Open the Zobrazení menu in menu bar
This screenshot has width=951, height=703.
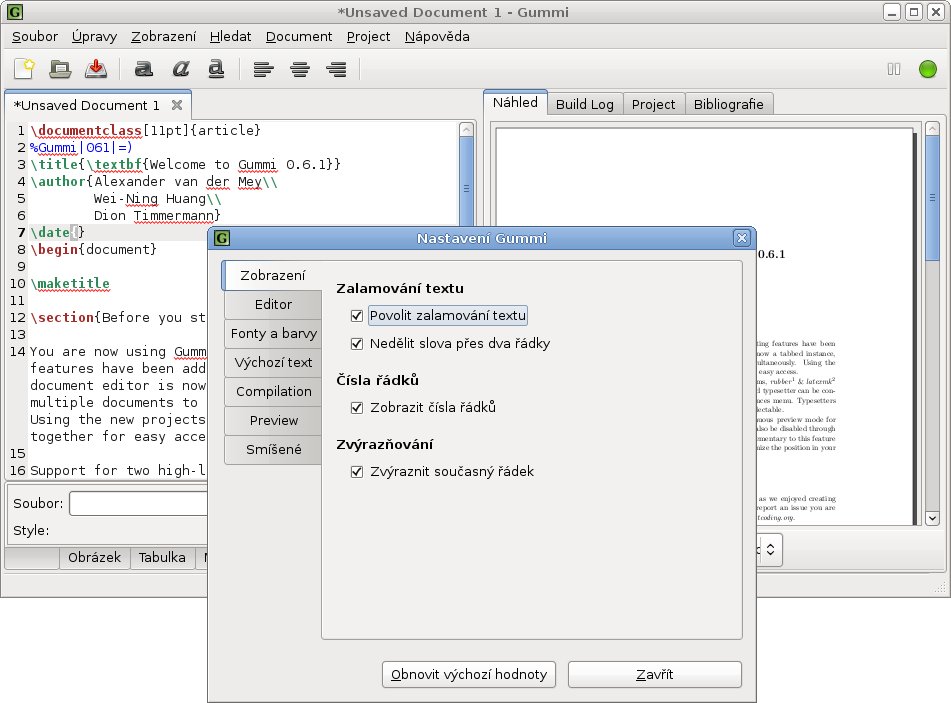click(x=164, y=36)
